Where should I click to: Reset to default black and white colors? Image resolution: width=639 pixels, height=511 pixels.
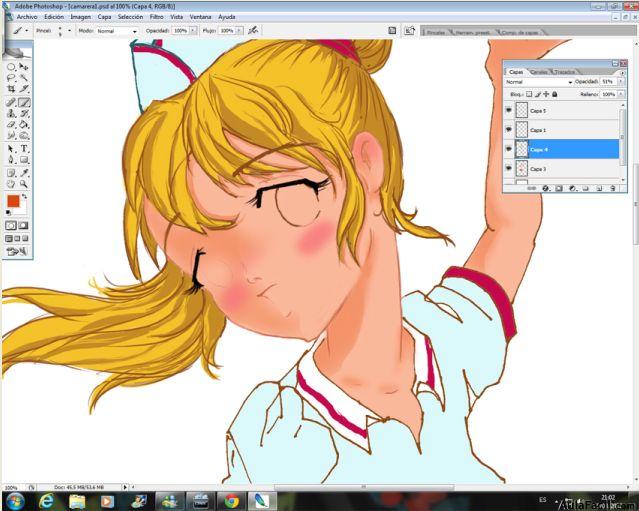point(9,213)
